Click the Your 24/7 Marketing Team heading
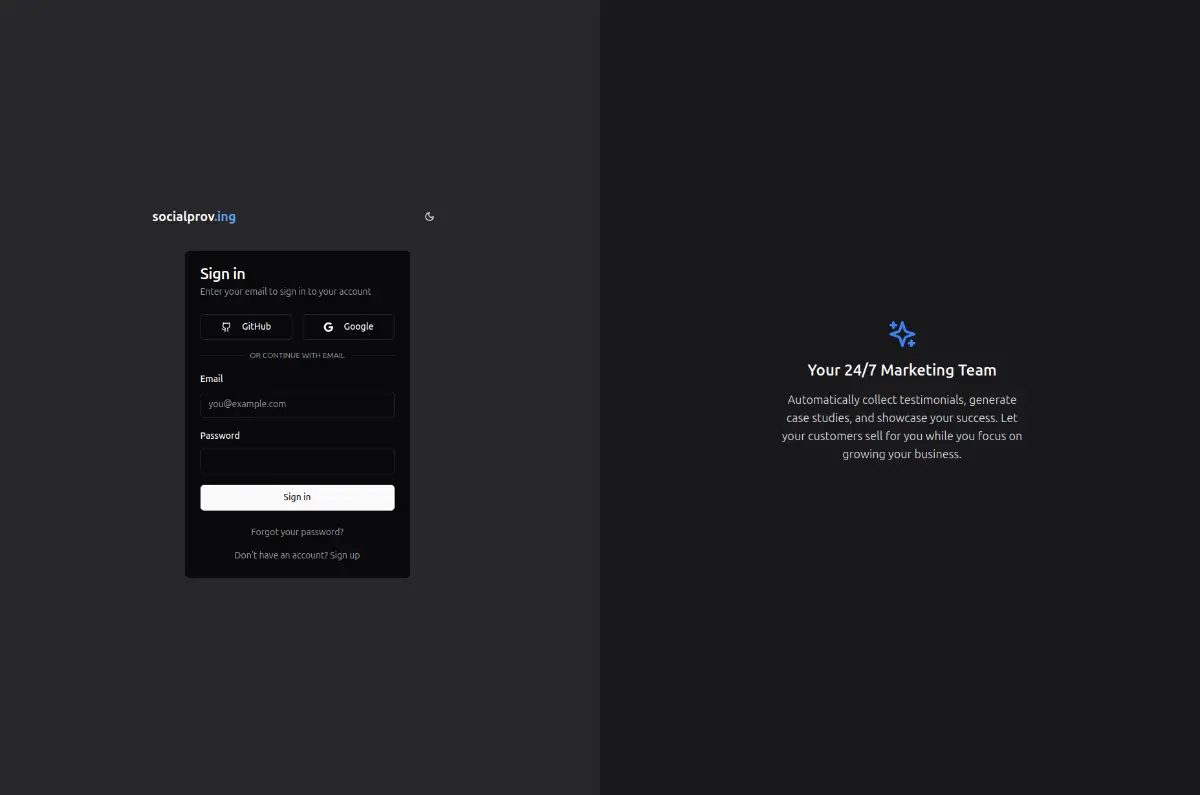The image size is (1200, 795). [x=902, y=370]
